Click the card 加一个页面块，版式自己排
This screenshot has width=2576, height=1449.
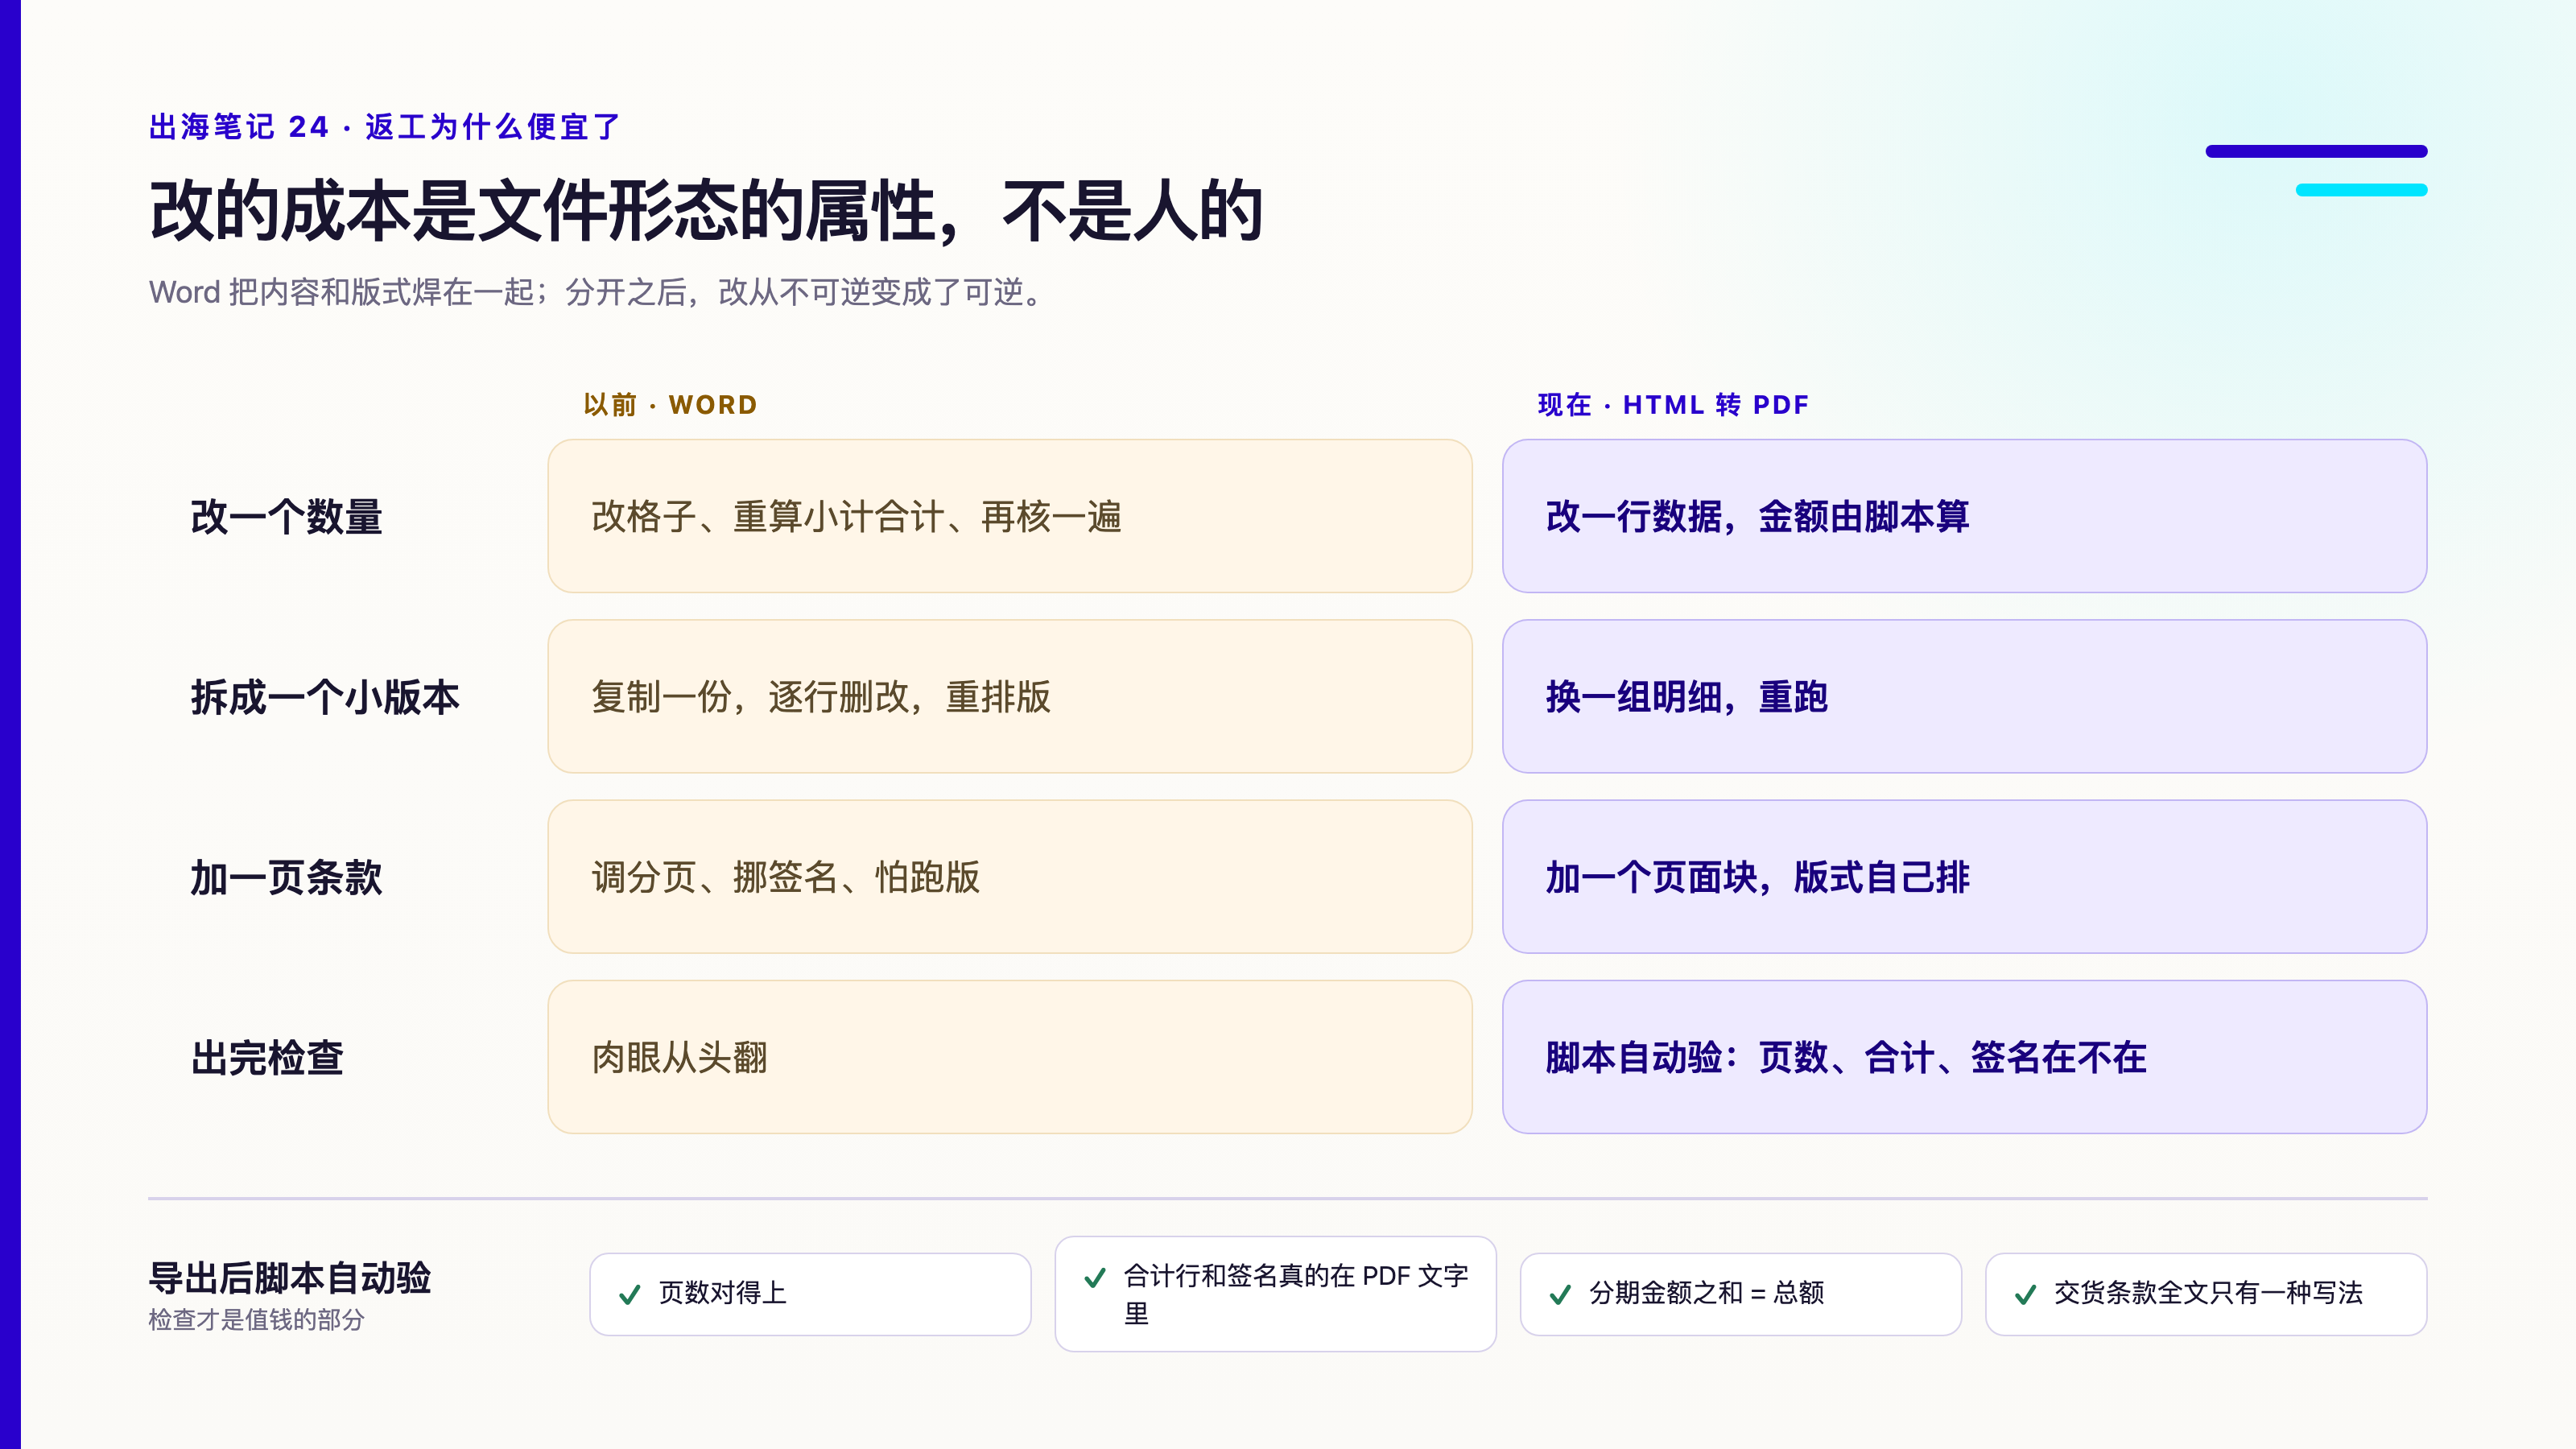(x=1964, y=877)
